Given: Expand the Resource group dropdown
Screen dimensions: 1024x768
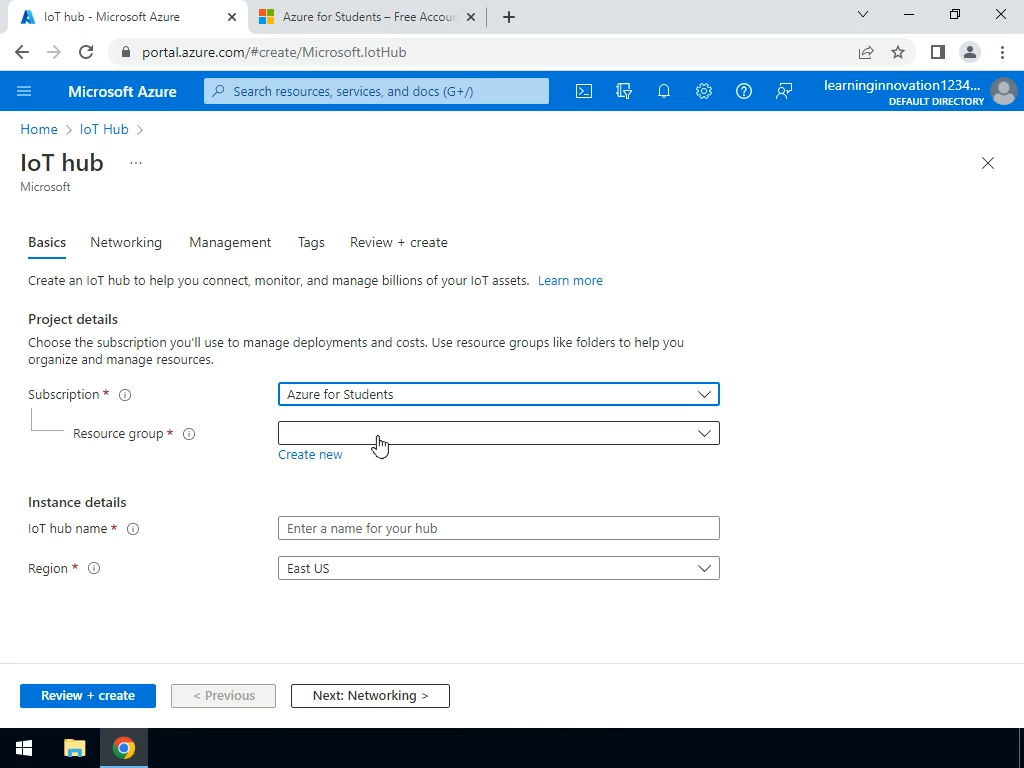Looking at the screenshot, I should (x=499, y=433).
